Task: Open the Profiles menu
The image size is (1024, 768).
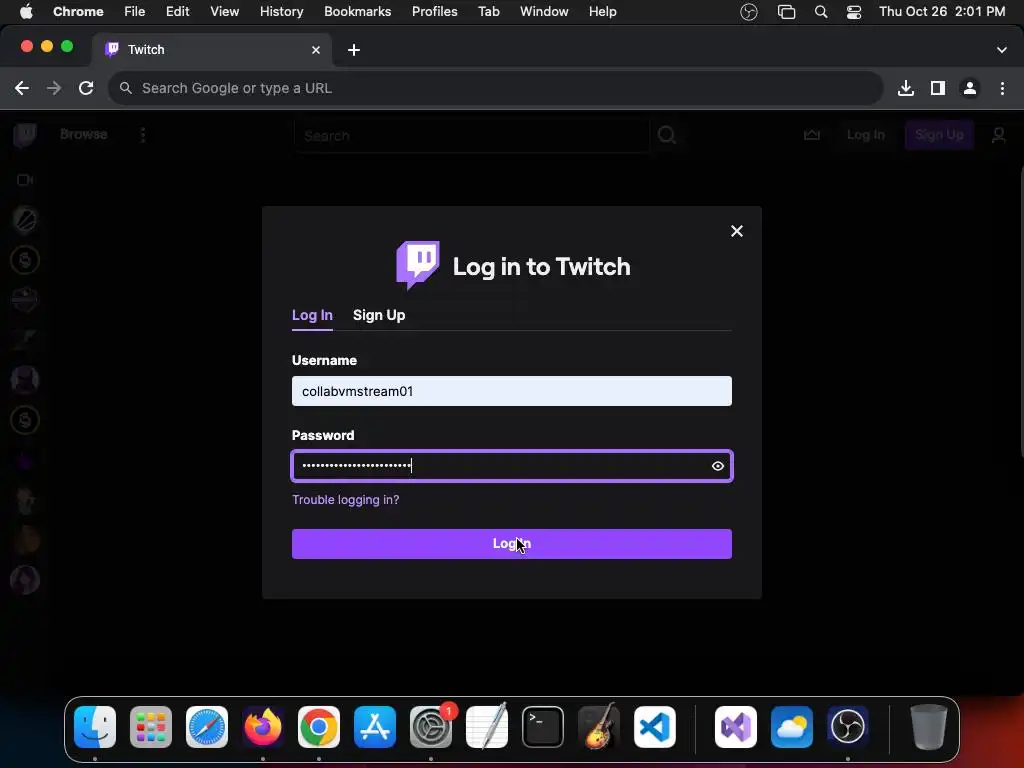Action: click(x=435, y=12)
